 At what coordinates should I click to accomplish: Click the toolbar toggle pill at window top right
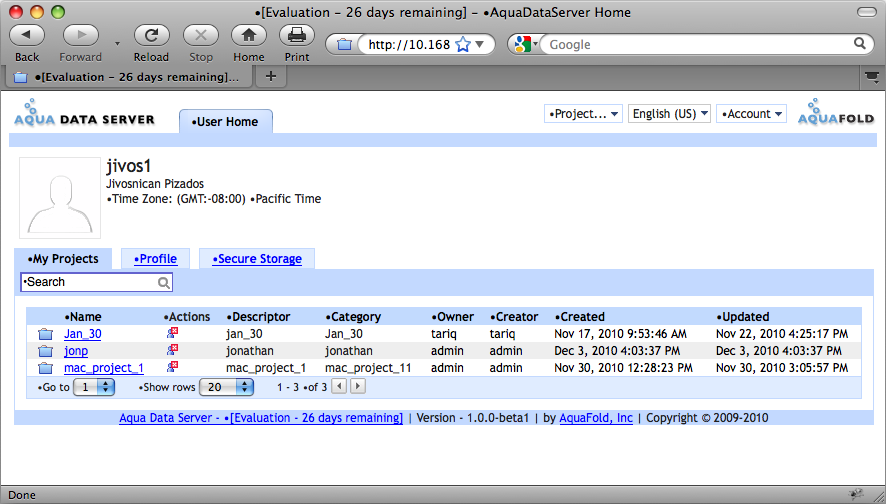(866, 12)
